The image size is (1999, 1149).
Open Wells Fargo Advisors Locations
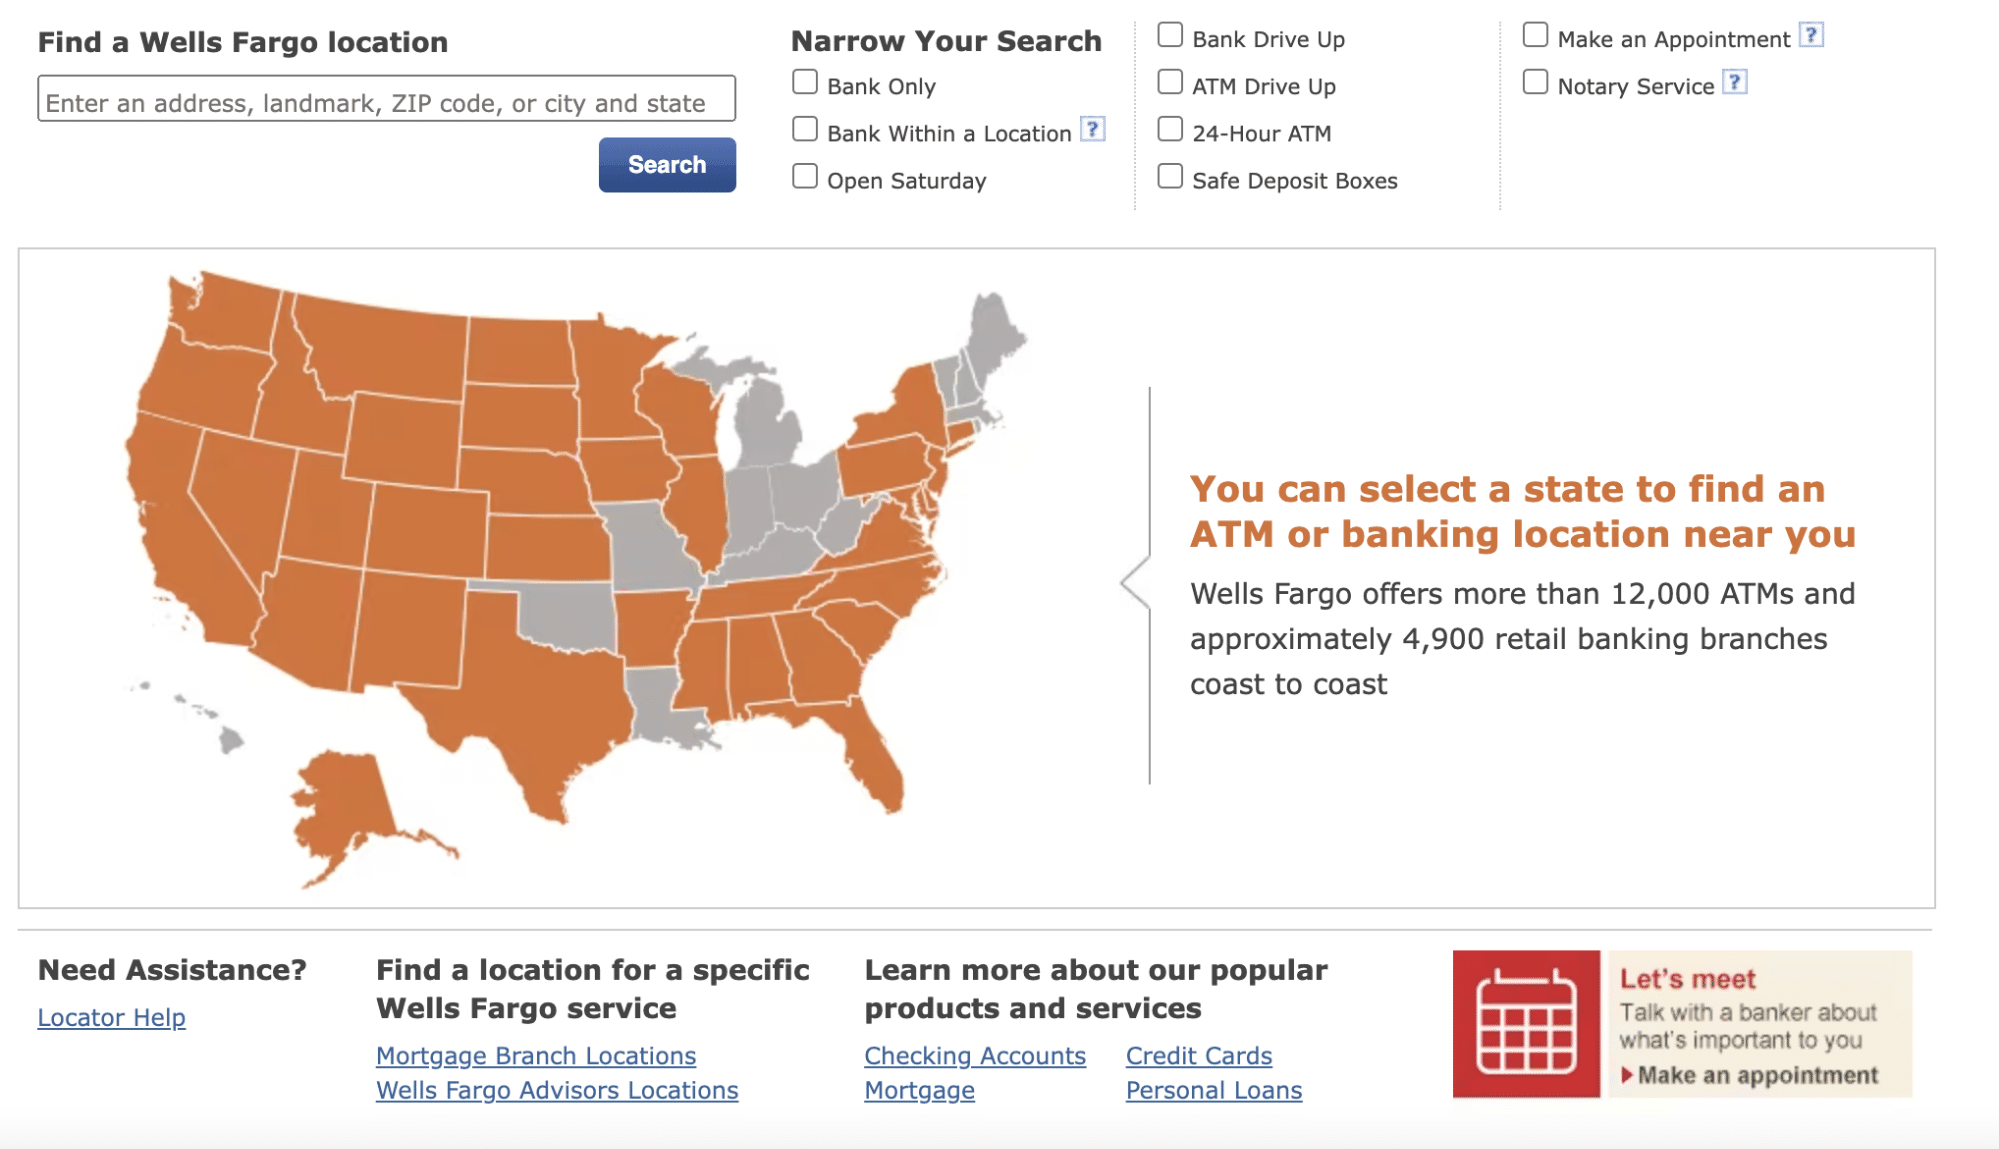(x=557, y=1090)
